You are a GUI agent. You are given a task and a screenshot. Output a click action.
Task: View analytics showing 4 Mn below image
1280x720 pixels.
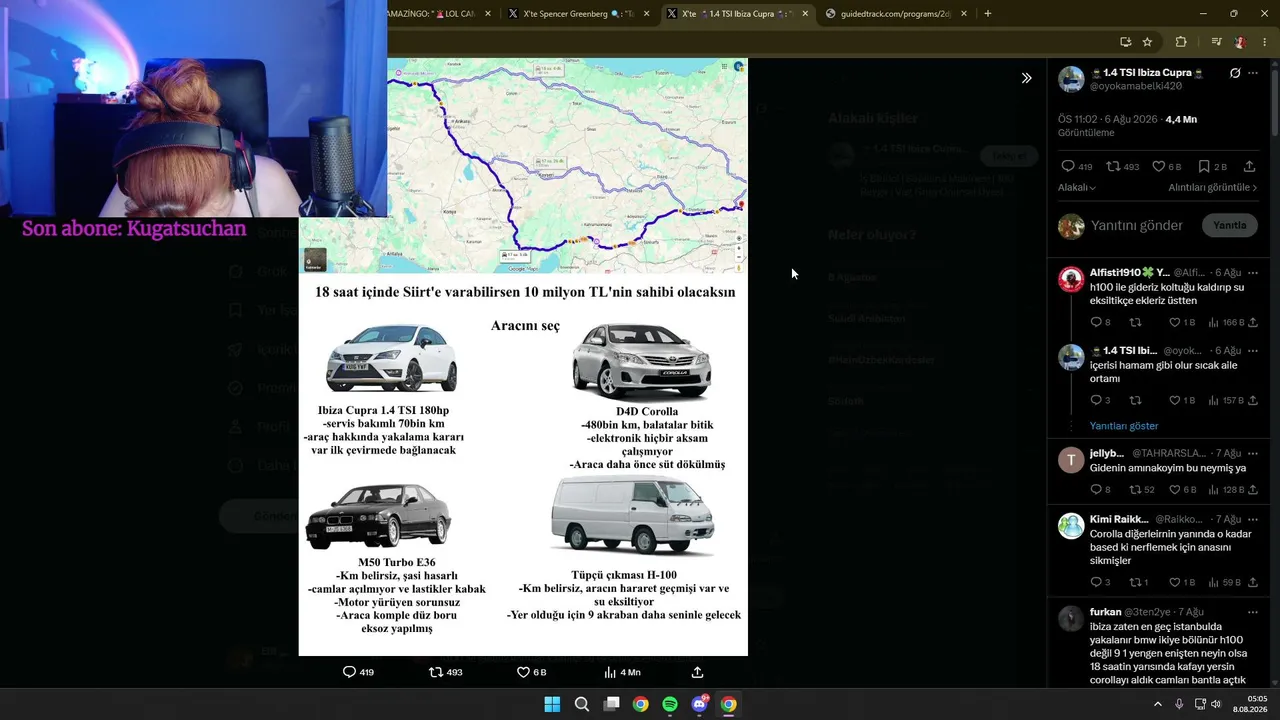622,672
